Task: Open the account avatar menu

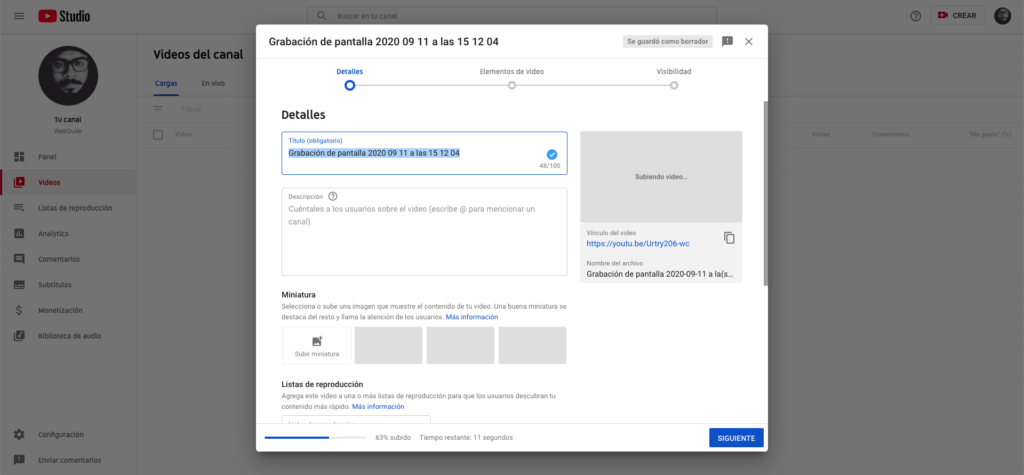Action: tap(1002, 16)
